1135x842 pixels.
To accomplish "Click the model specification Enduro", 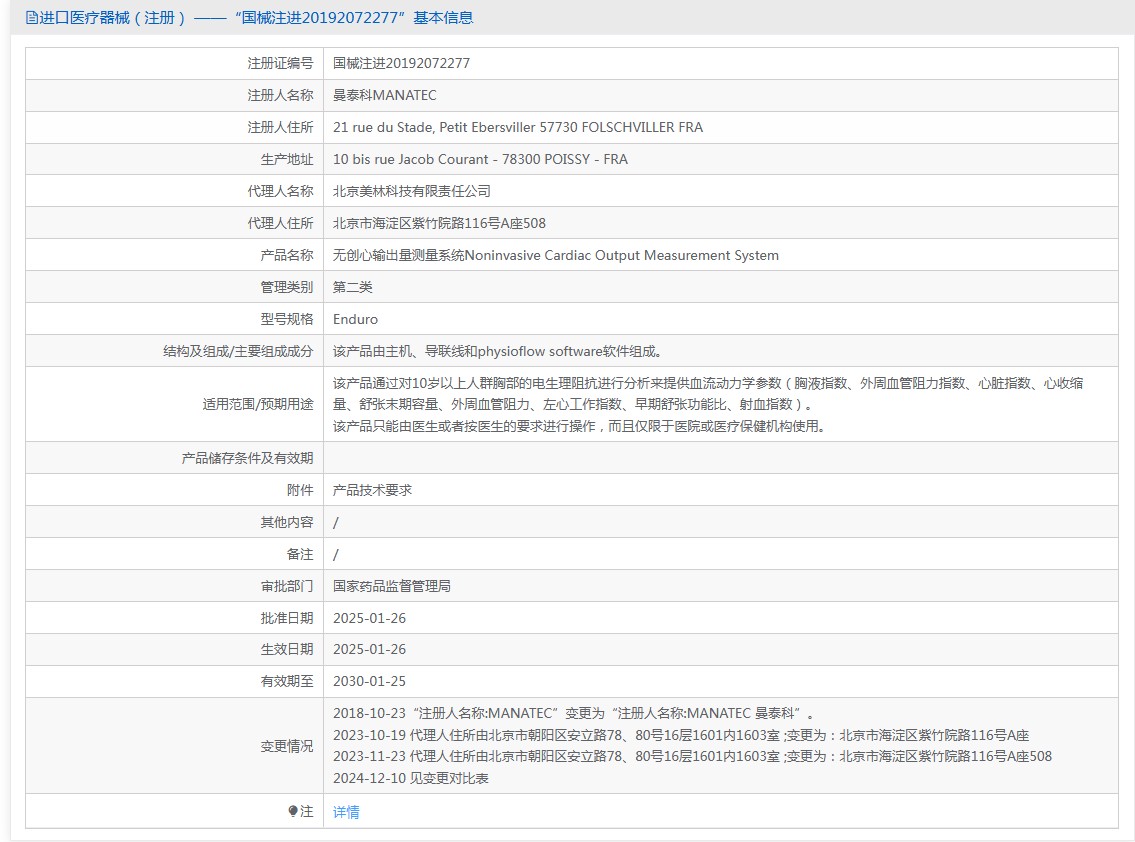I will point(355,319).
